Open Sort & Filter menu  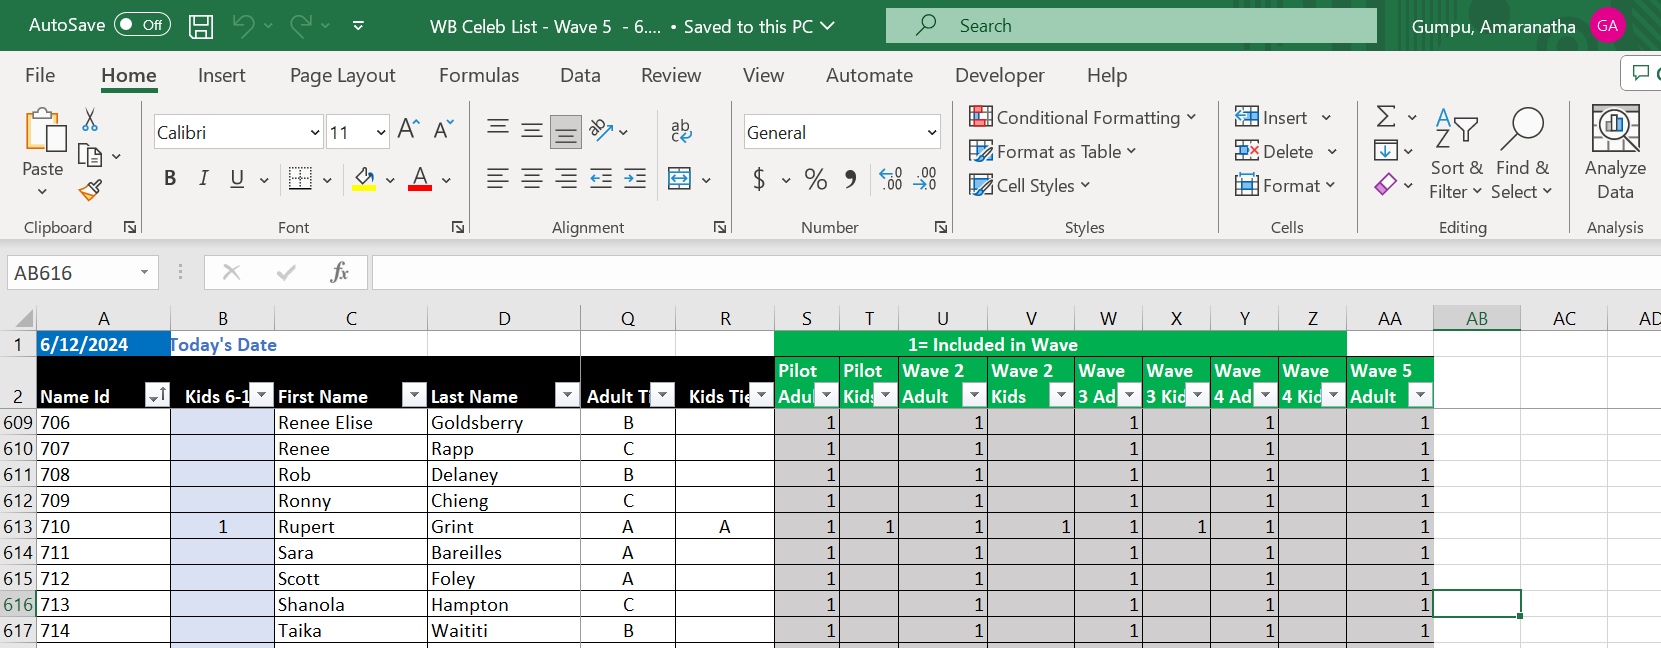tap(1456, 154)
